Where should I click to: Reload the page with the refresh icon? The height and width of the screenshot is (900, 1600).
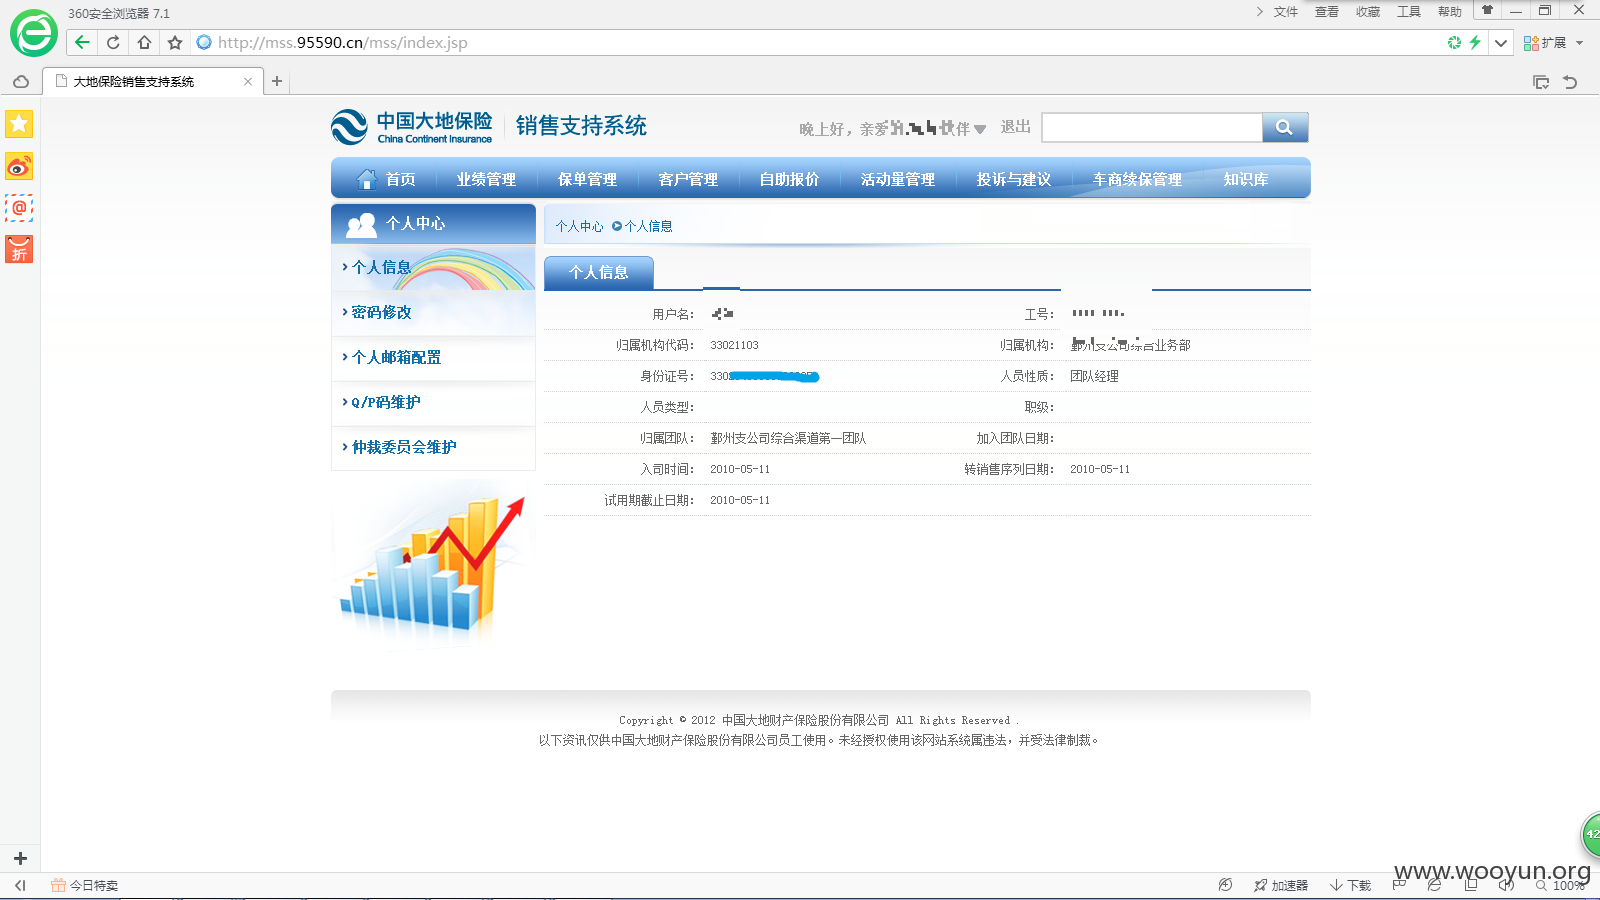[x=113, y=42]
